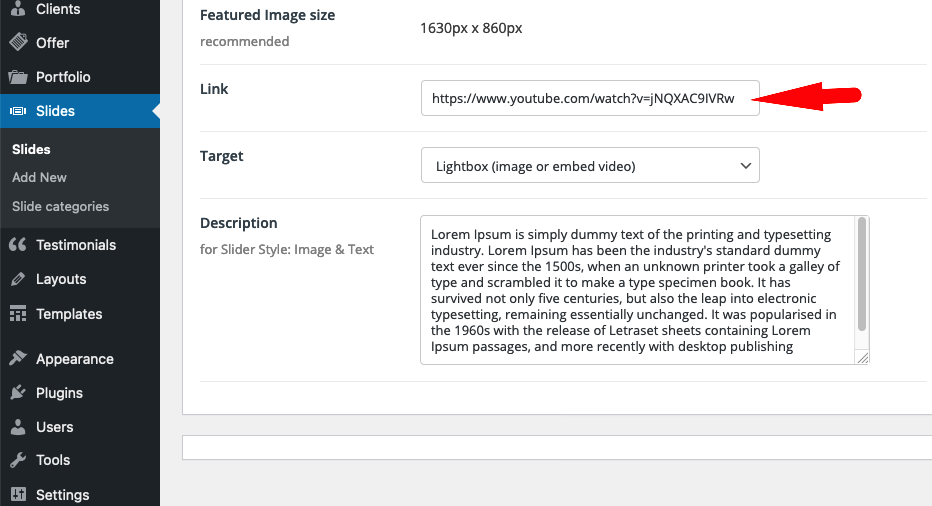
Task: Click into the YouTube Link field
Action: 590,98
